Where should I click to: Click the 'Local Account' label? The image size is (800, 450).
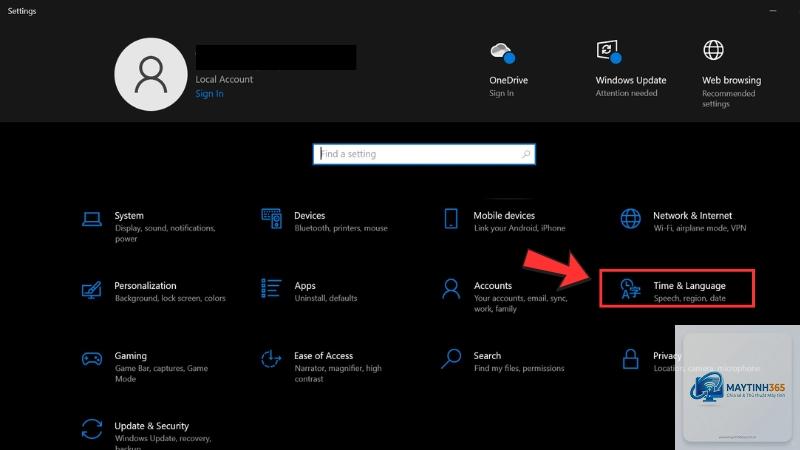pyautogui.click(x=224, y=79)
